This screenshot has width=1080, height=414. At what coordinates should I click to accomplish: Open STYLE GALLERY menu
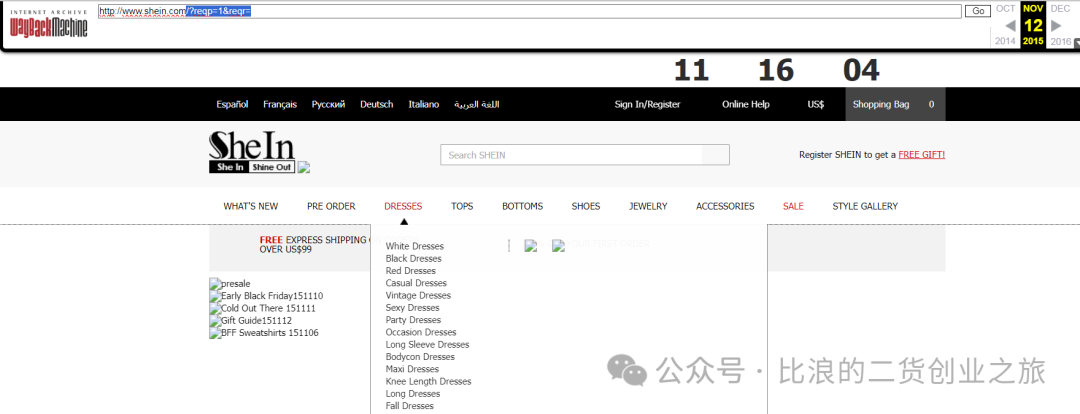click(865, 206)
